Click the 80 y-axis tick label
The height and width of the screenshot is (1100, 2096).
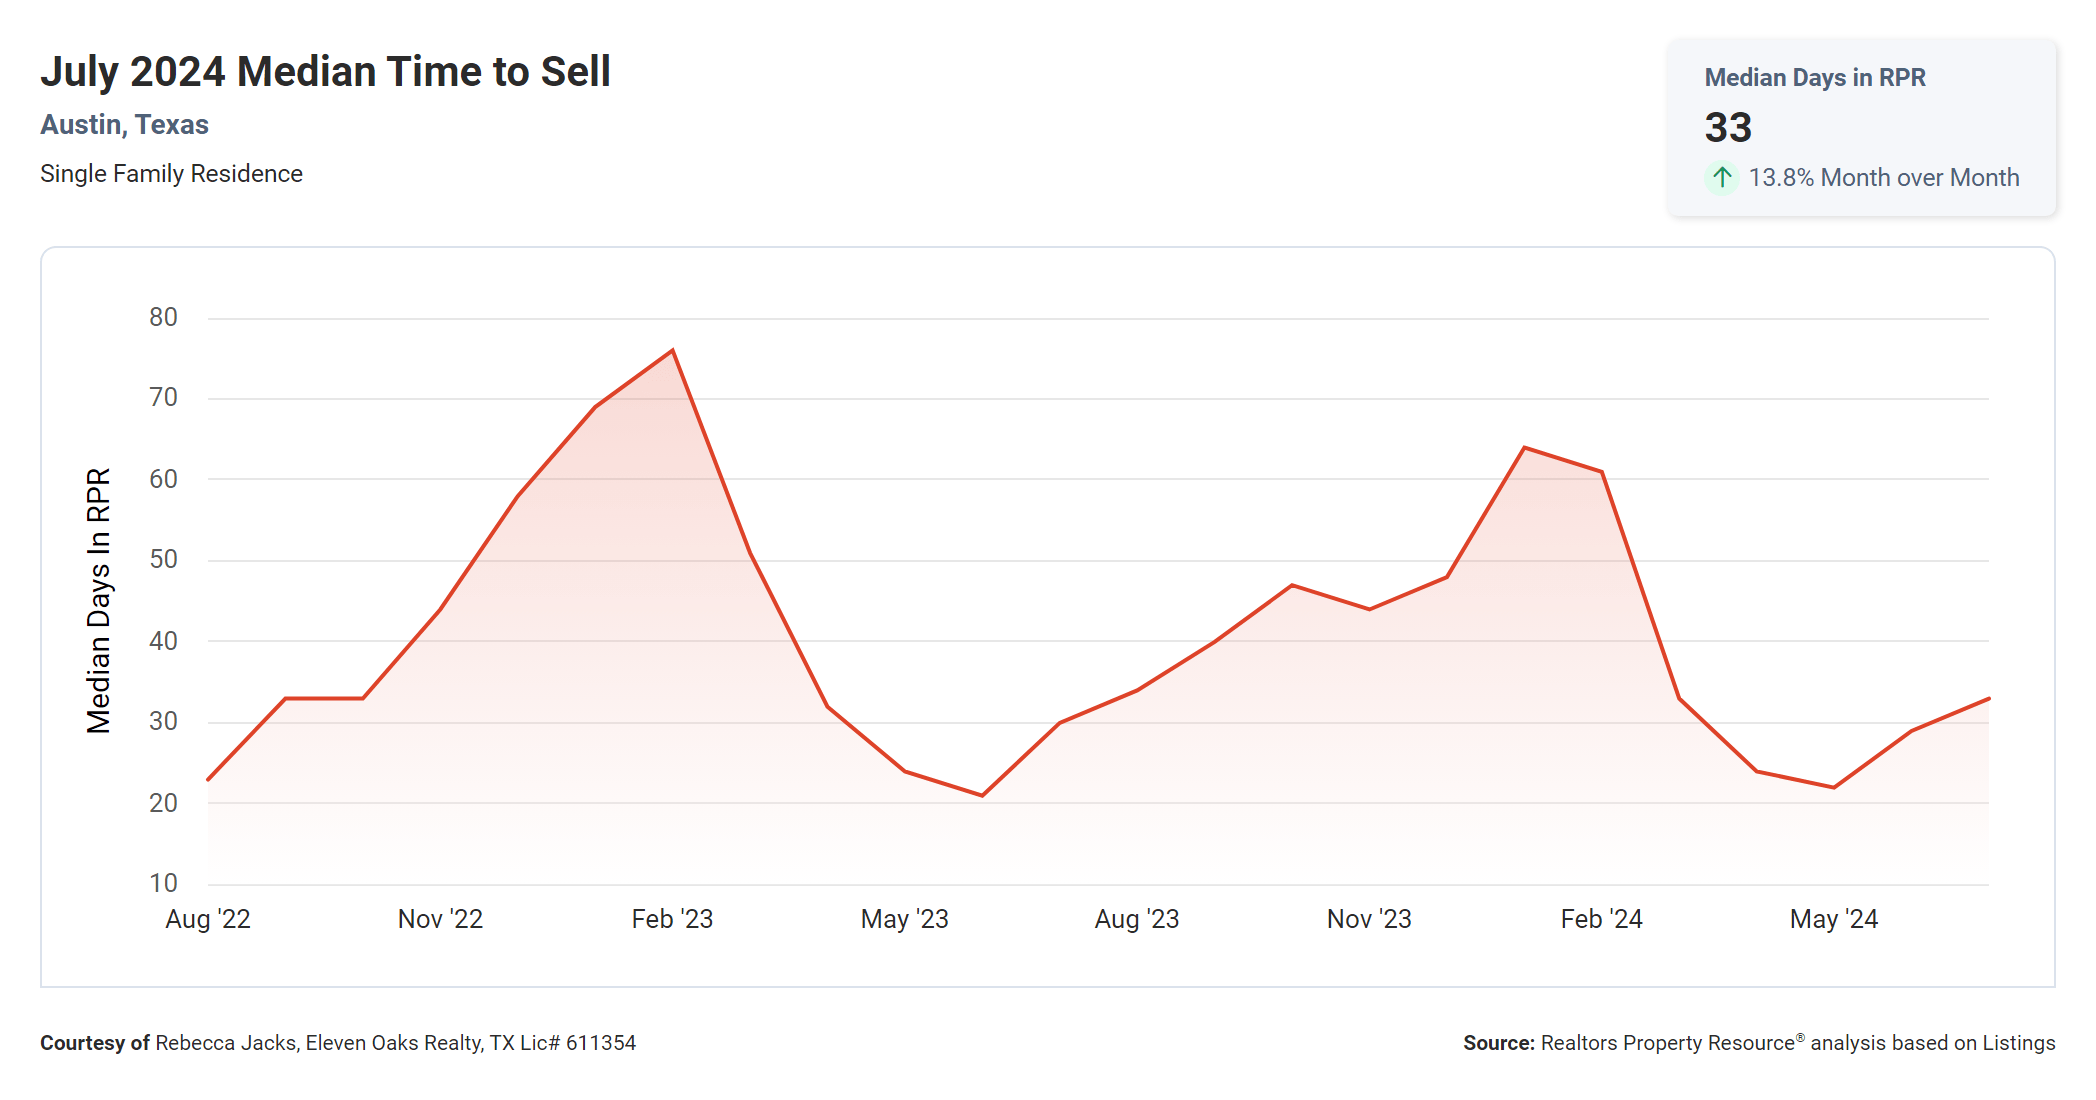point(163,318)
